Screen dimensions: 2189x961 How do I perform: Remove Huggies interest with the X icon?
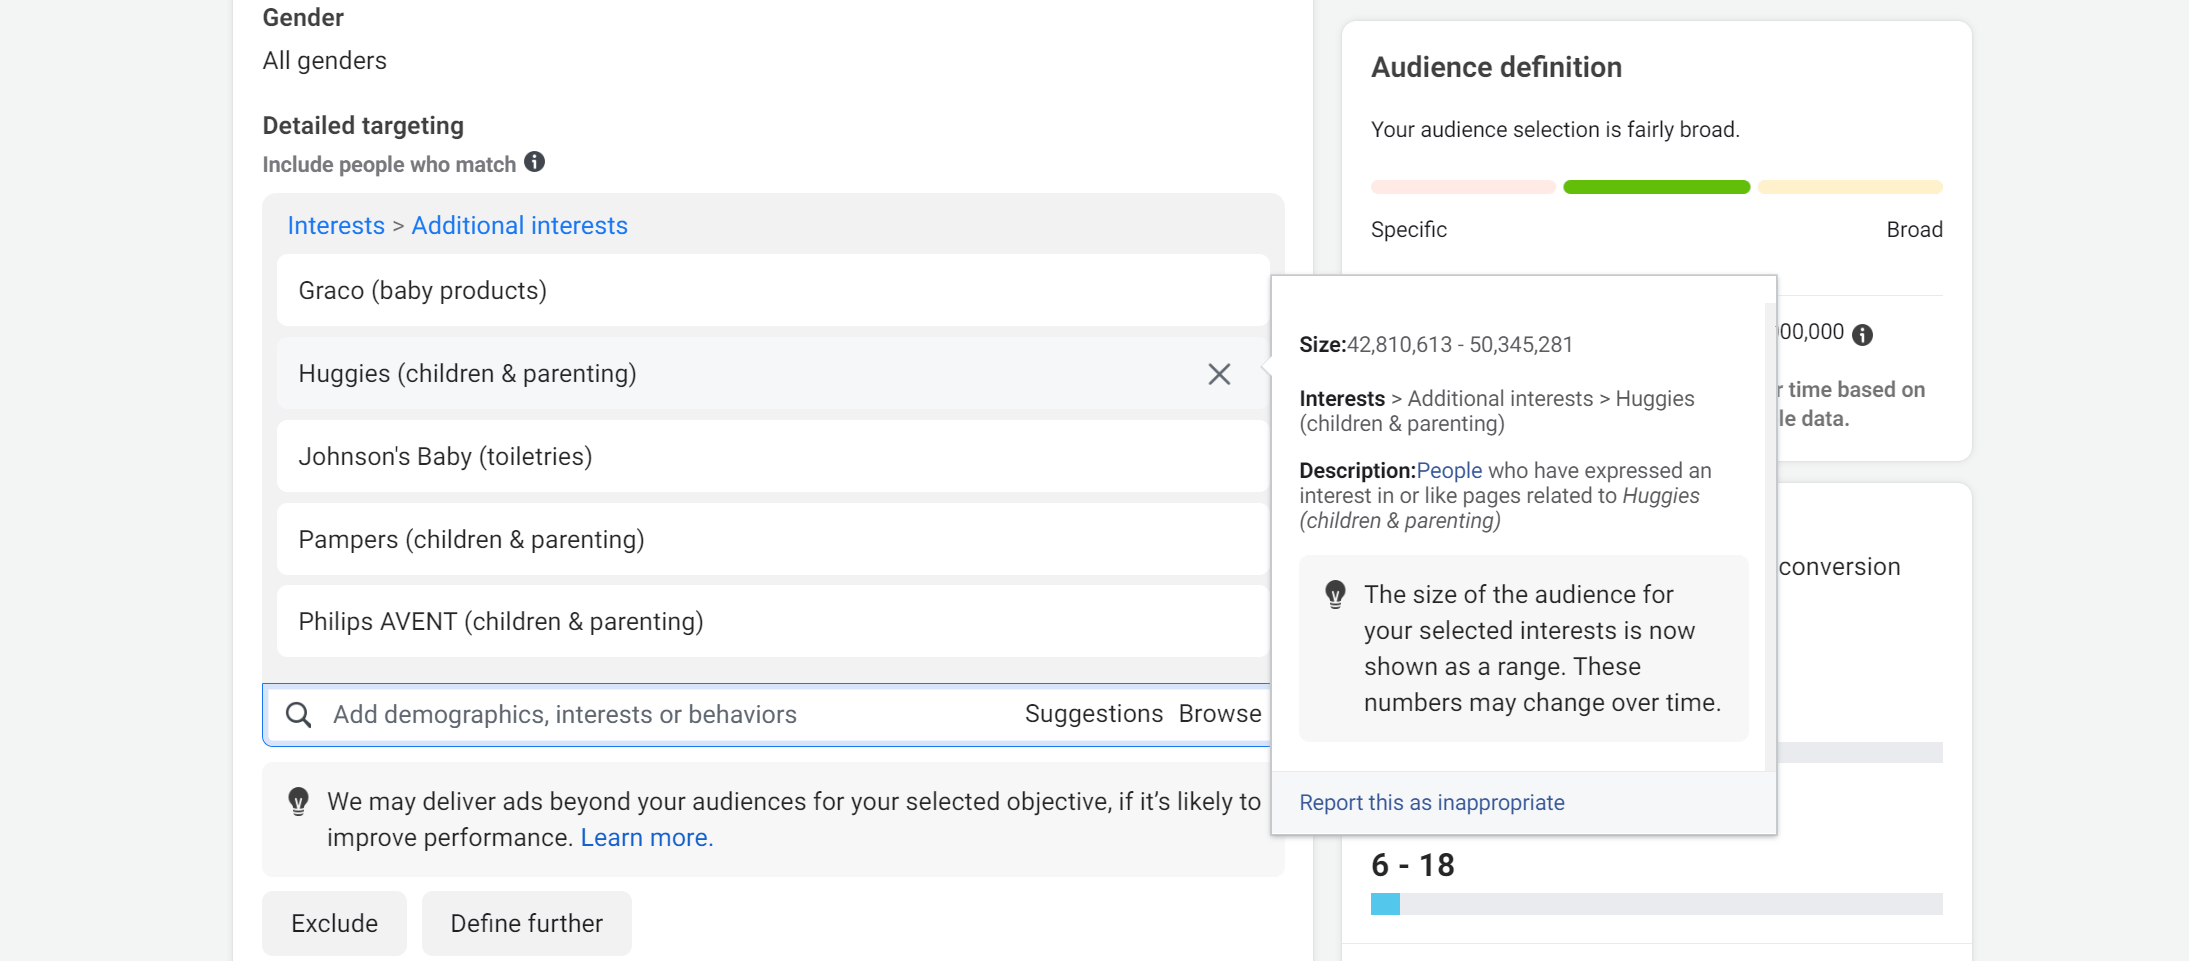tap(1219, 374)
